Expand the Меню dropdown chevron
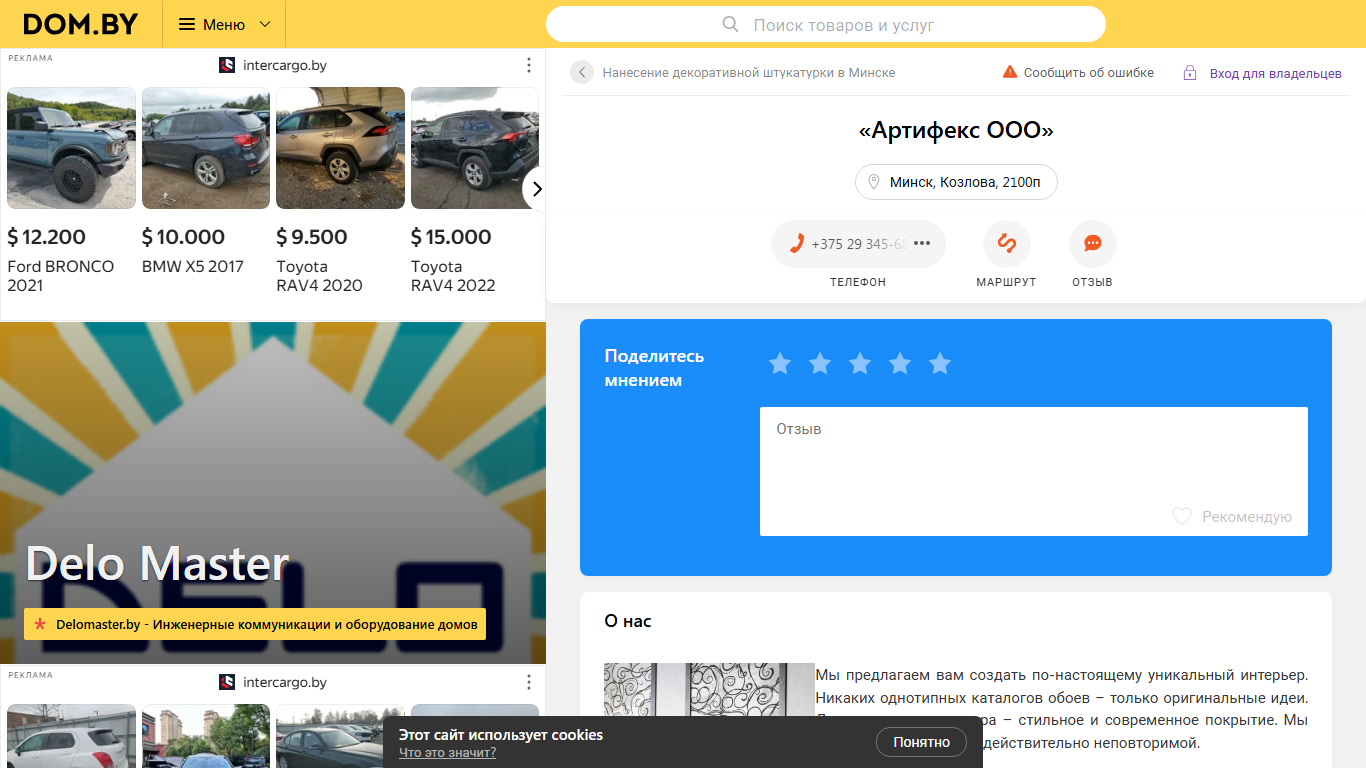The width and height of the screenshot is (1366, 768). [x=265, y=24]
